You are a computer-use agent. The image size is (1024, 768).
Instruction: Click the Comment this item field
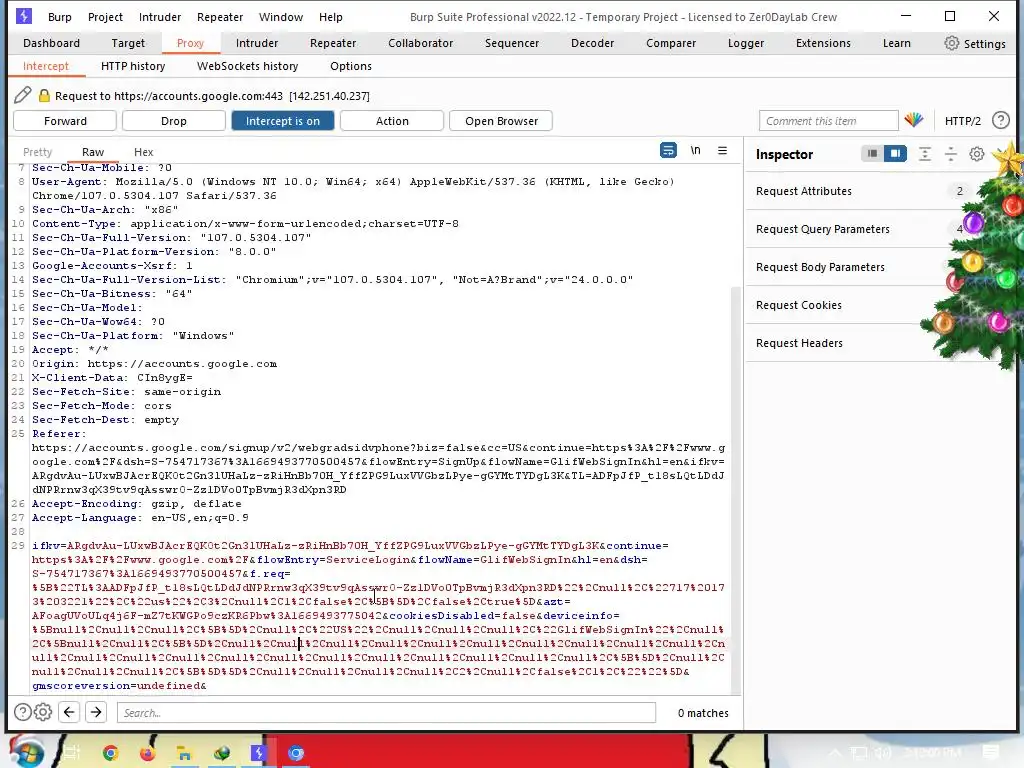pos(828,121)
